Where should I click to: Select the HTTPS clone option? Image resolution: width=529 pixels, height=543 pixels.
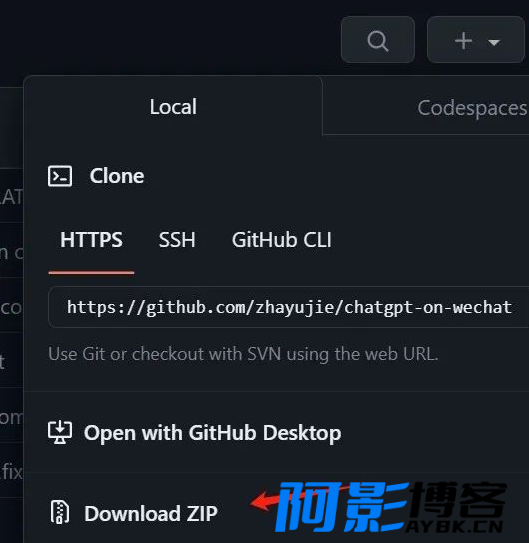[91, 240]
